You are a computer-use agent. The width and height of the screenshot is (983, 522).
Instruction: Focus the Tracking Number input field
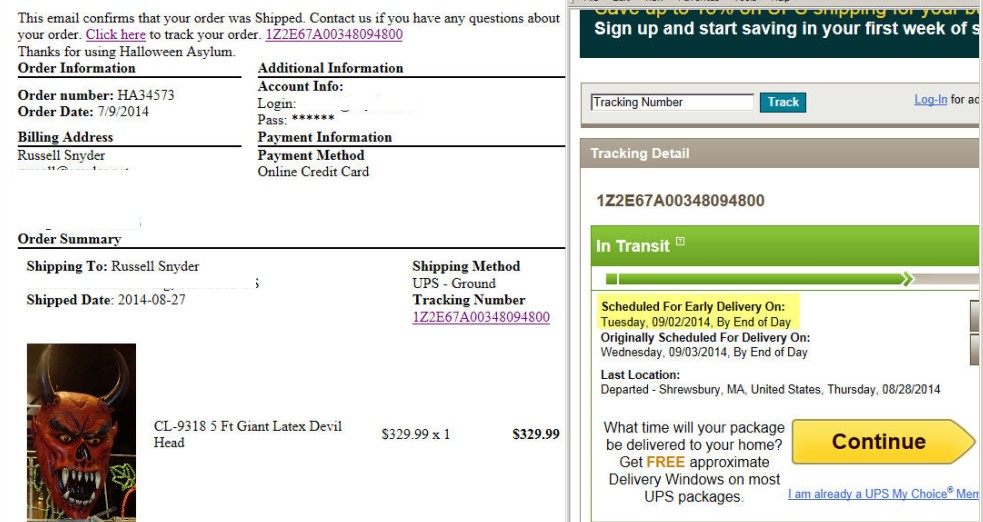pos(672,102)
